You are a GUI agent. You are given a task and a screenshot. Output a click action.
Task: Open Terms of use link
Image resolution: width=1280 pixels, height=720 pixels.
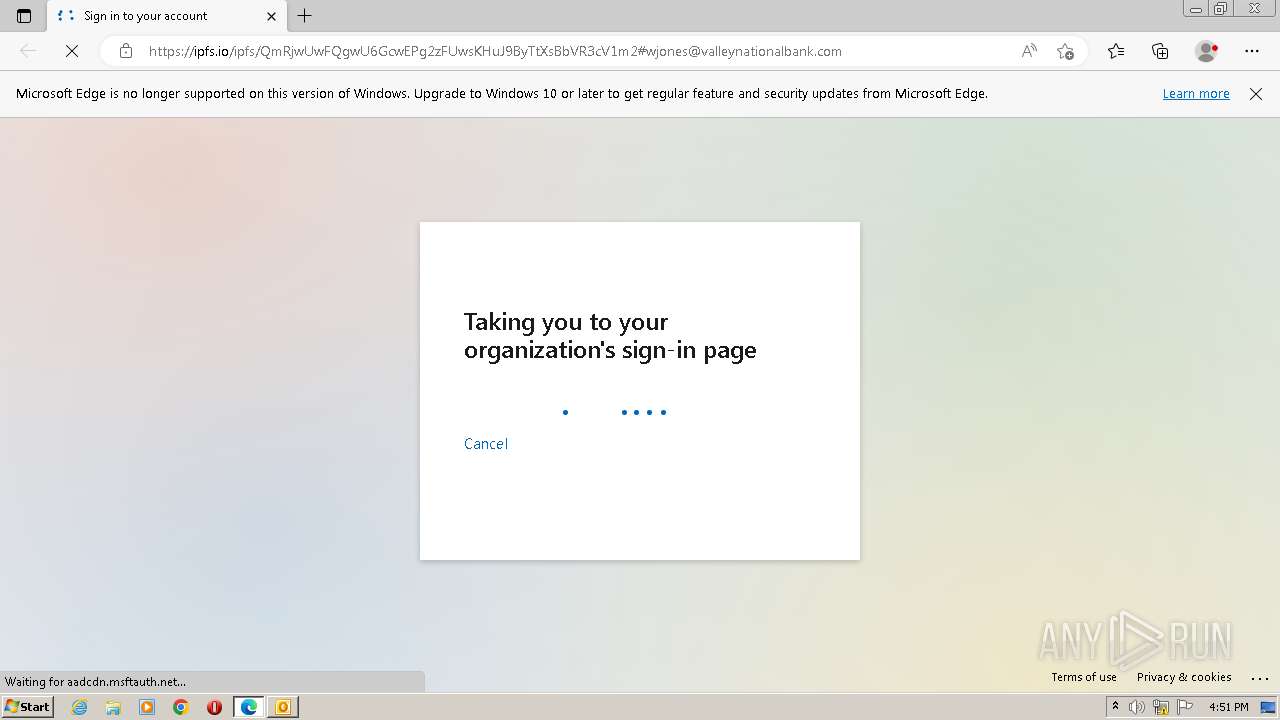point(1084,677)
